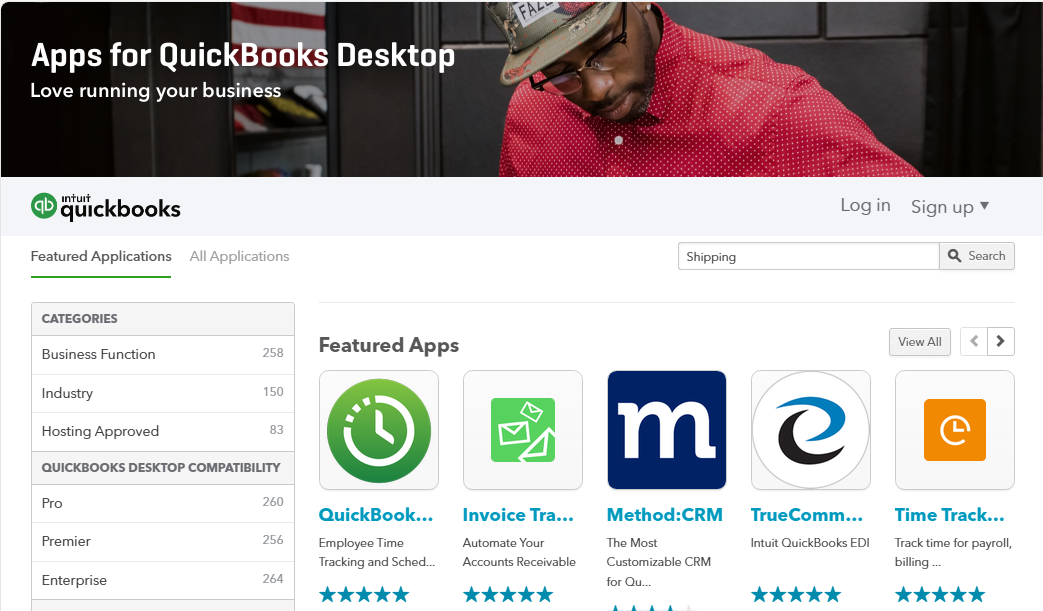This screenshot has height=611, width=1043.
Task: Click the magnifier Search button
Action: 976,256
